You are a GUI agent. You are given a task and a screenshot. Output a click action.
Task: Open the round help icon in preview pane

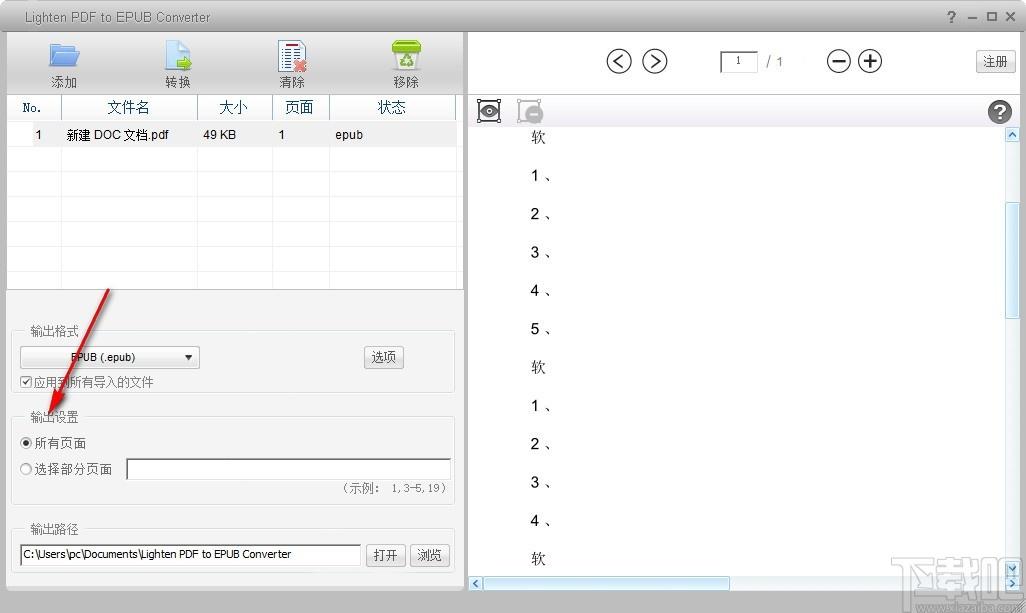tap(999, 112)
